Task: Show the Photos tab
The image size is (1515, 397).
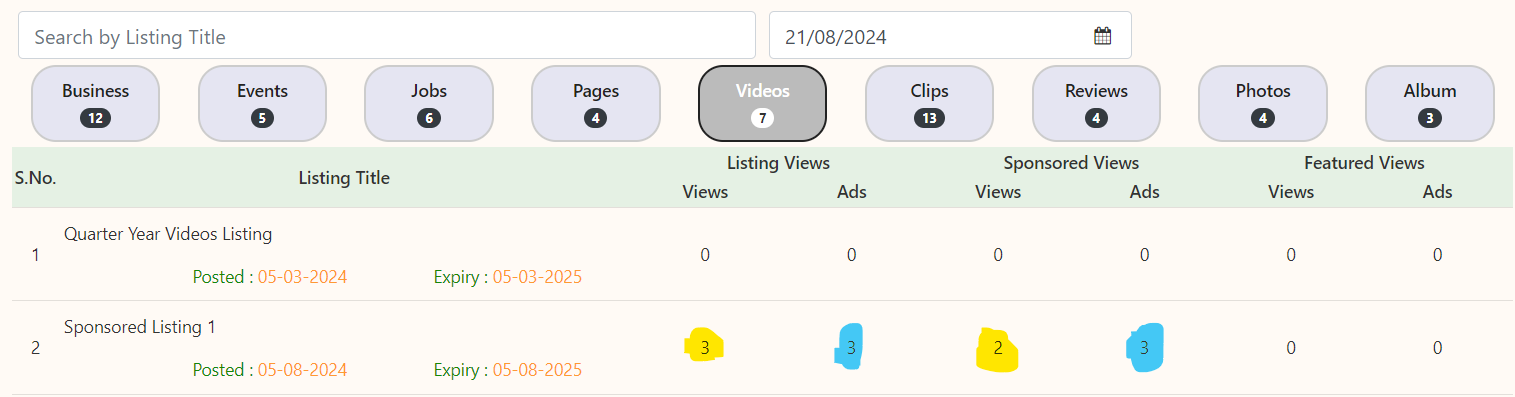Action: (1263, 103)
